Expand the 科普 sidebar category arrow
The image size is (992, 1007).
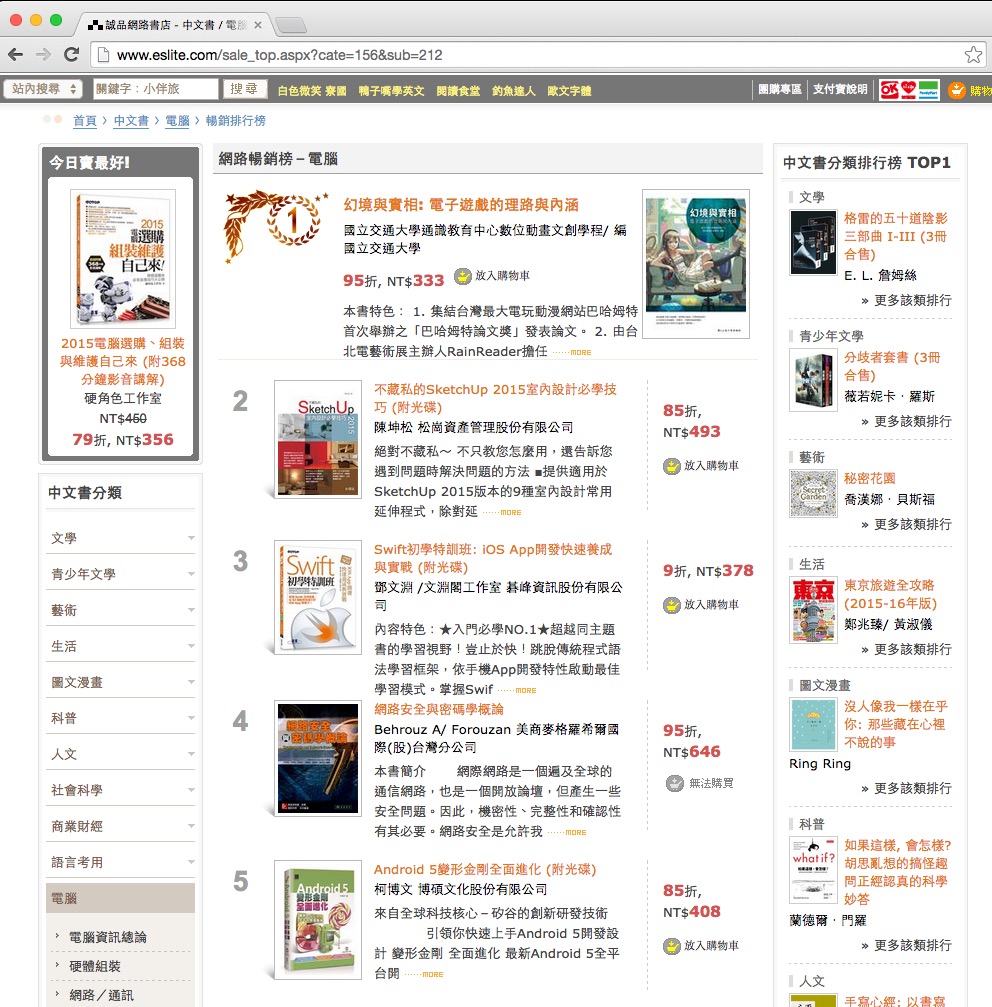click(191, 717)
